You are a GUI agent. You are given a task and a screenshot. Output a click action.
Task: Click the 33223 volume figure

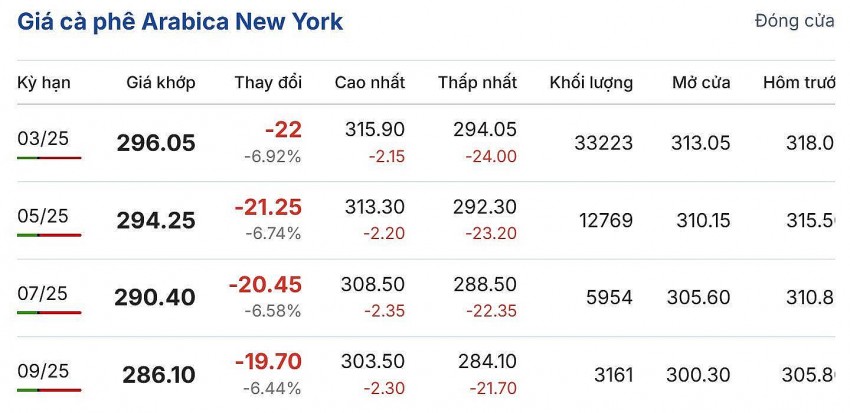[603, 143]
